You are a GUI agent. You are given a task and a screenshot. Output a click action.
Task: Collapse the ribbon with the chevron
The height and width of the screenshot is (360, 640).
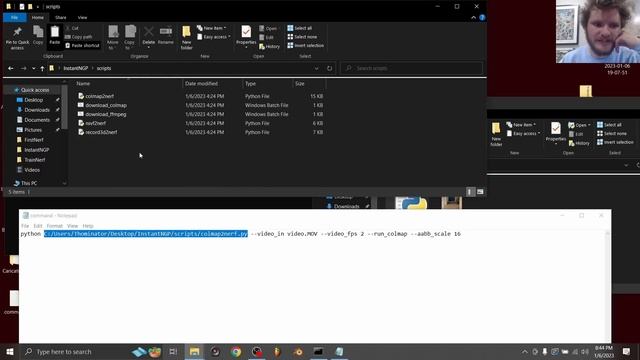pyautogui.click(x=473, y=18)
